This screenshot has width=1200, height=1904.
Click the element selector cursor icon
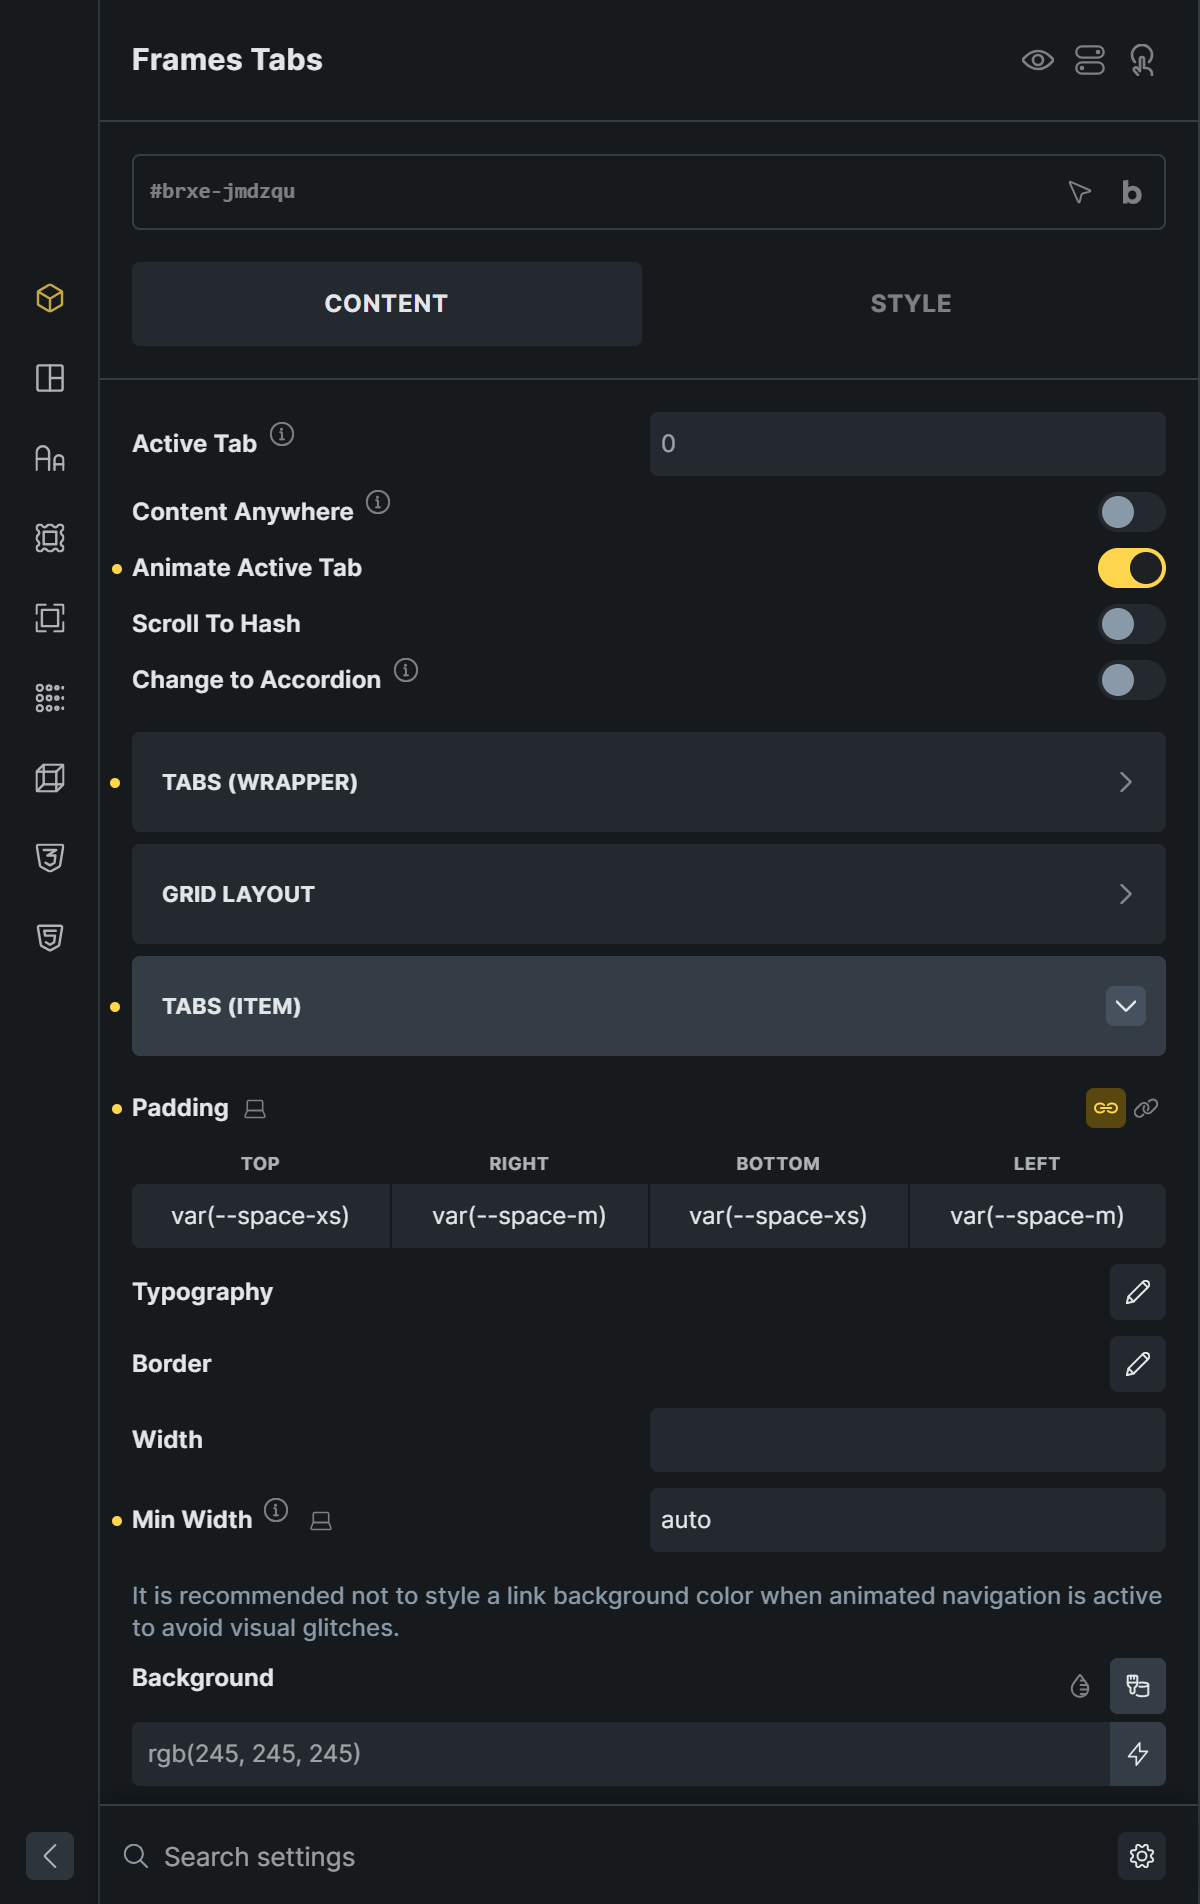tap(1080, 192)
